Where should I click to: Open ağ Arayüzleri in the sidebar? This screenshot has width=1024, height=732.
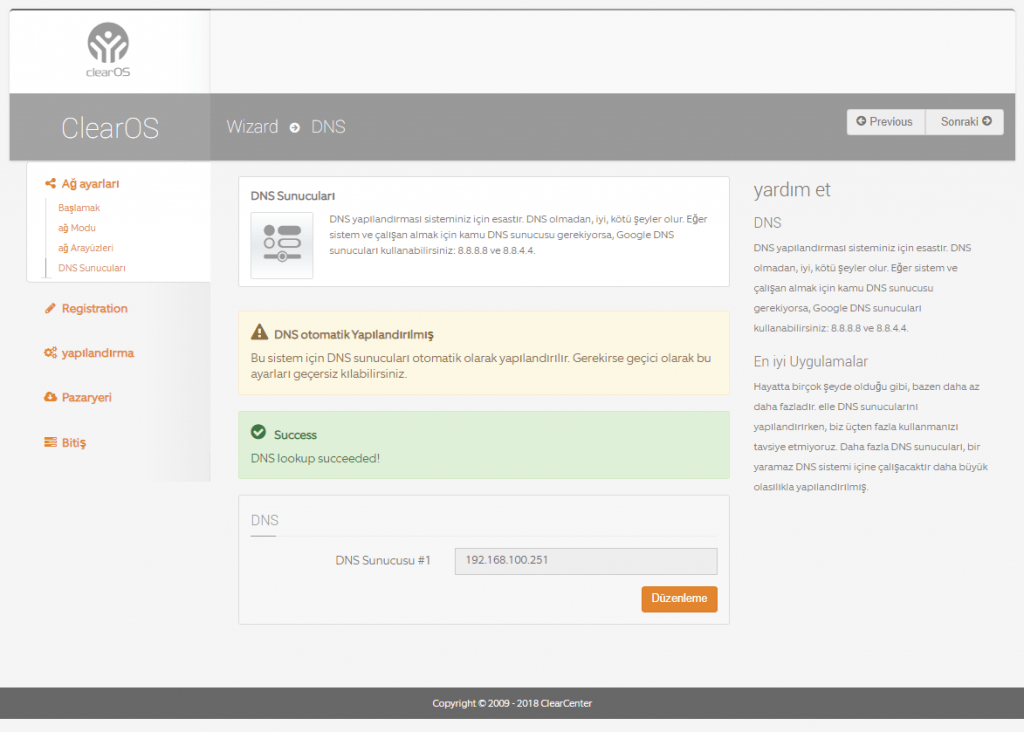(x=86, y=248)
